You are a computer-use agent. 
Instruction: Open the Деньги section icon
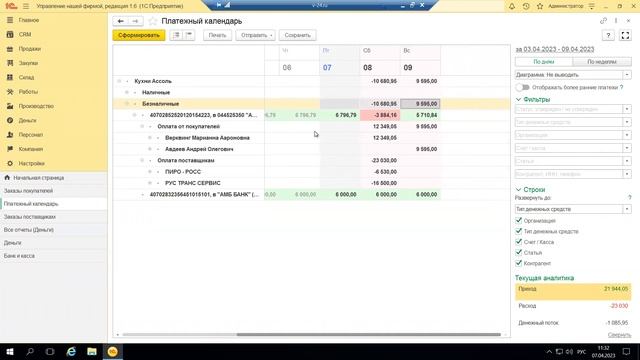tap(10, 120)
